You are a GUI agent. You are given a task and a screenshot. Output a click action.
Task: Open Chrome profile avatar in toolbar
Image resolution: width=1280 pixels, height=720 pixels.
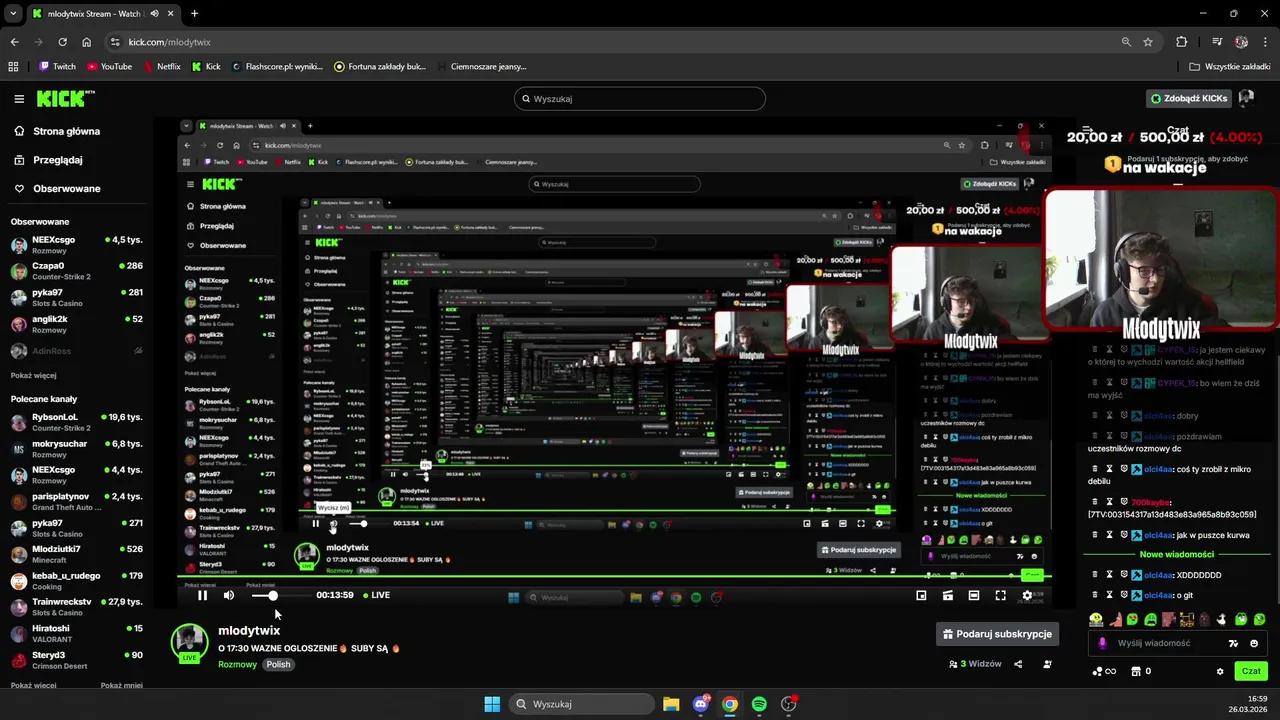click(x=1241, y=42)
